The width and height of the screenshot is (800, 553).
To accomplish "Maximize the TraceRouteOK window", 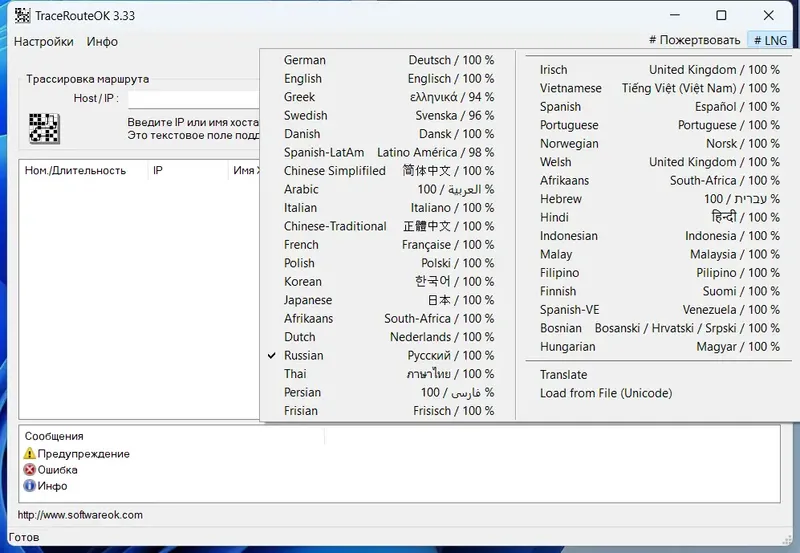I will (x=721, y=15).
